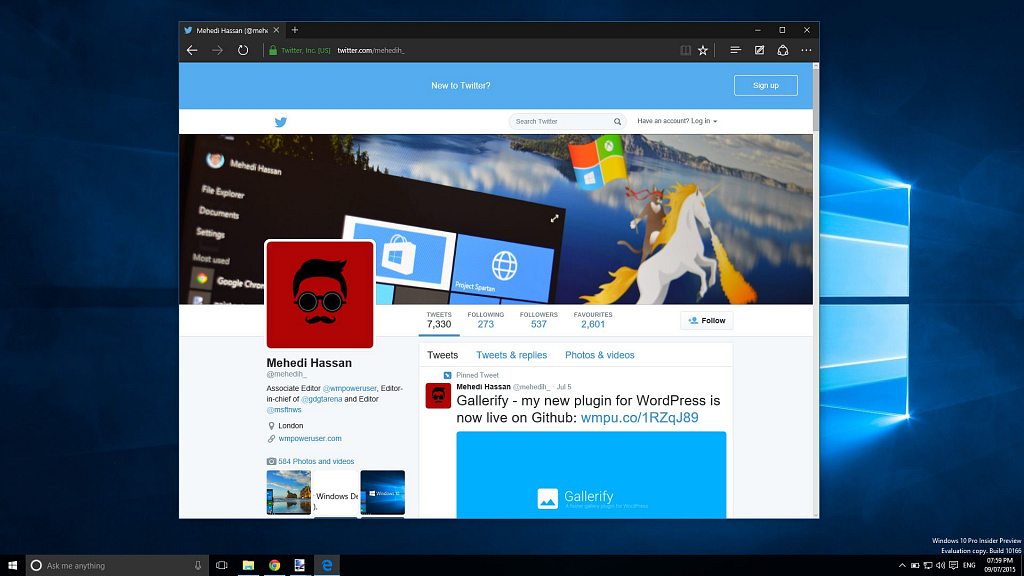
Task: Open the Tweets 7,330 count
Action: coord(439,319)
